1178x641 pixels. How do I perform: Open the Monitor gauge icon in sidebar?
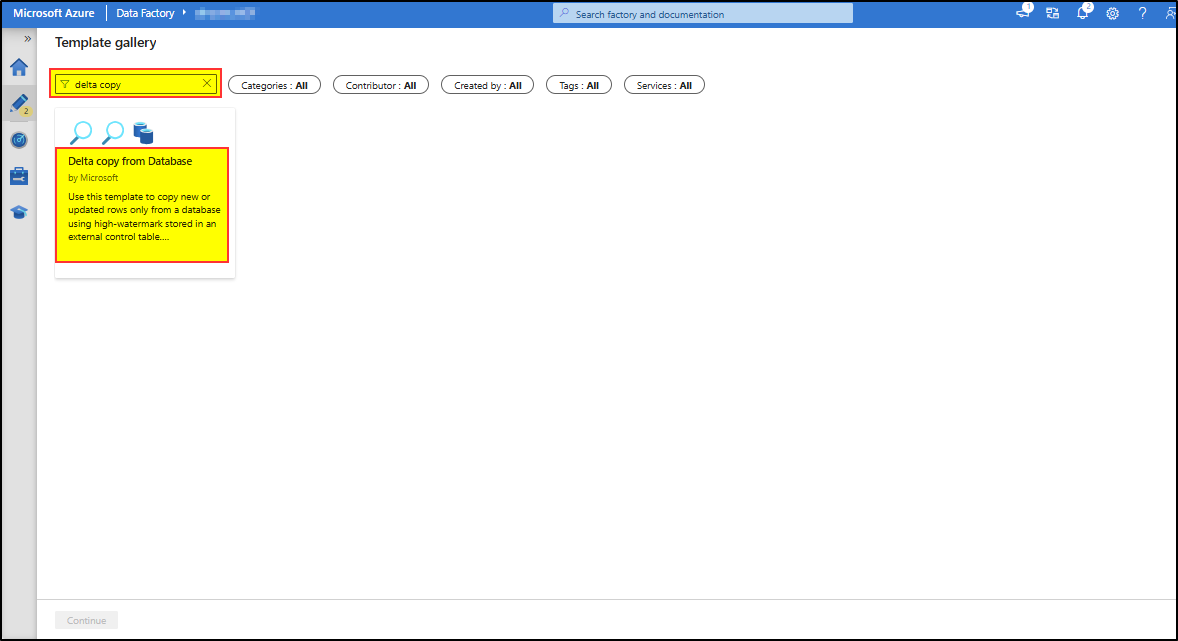(x=19, y=140)
